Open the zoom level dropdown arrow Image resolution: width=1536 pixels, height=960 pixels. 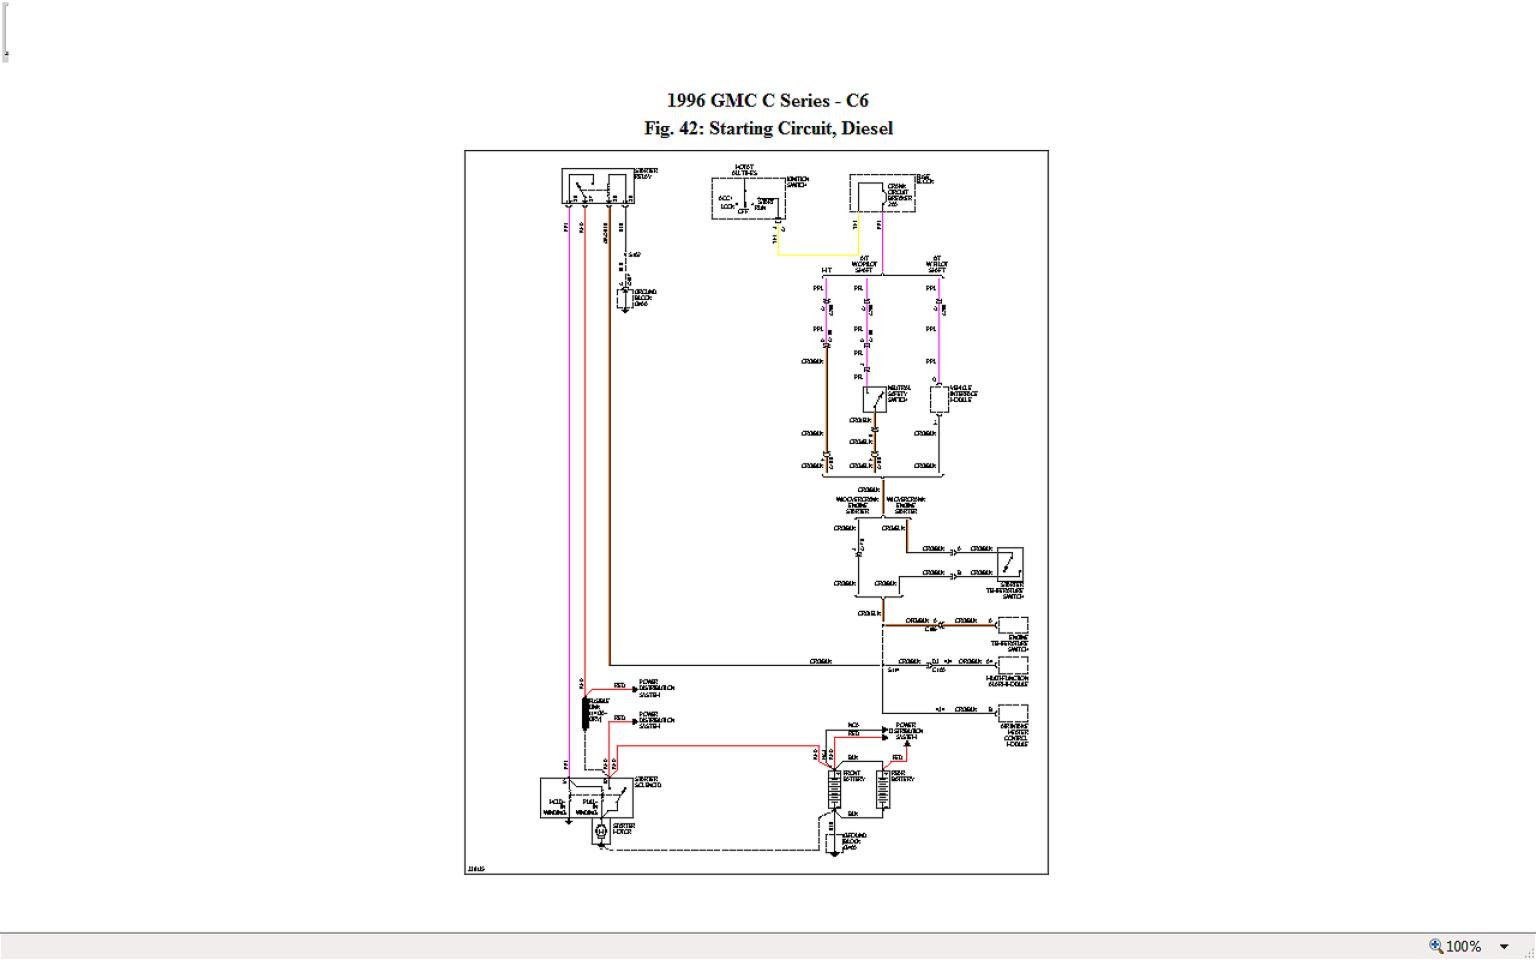pos(1503,946)
